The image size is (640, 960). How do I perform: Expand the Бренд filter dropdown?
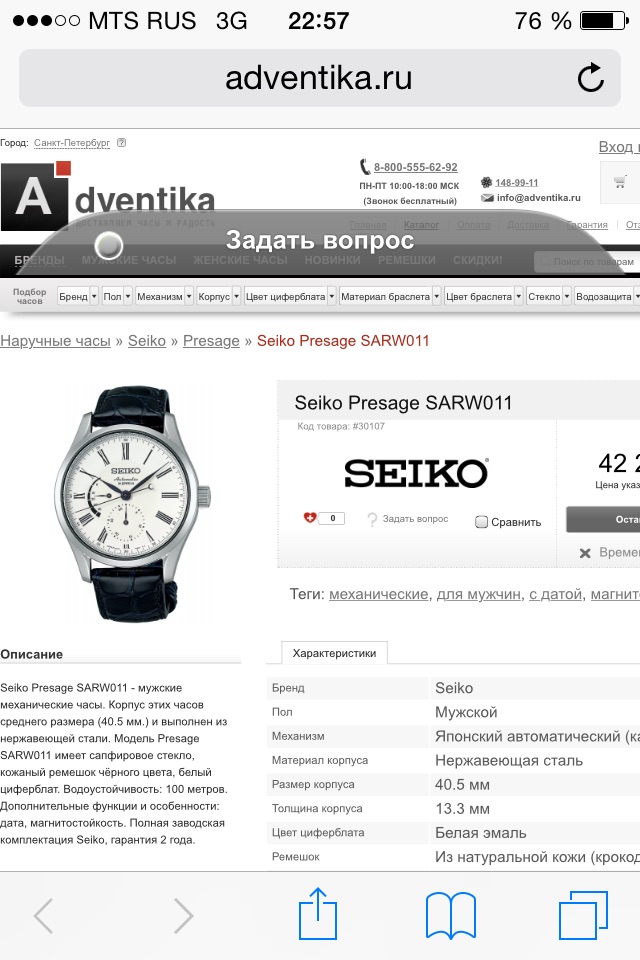78,296
